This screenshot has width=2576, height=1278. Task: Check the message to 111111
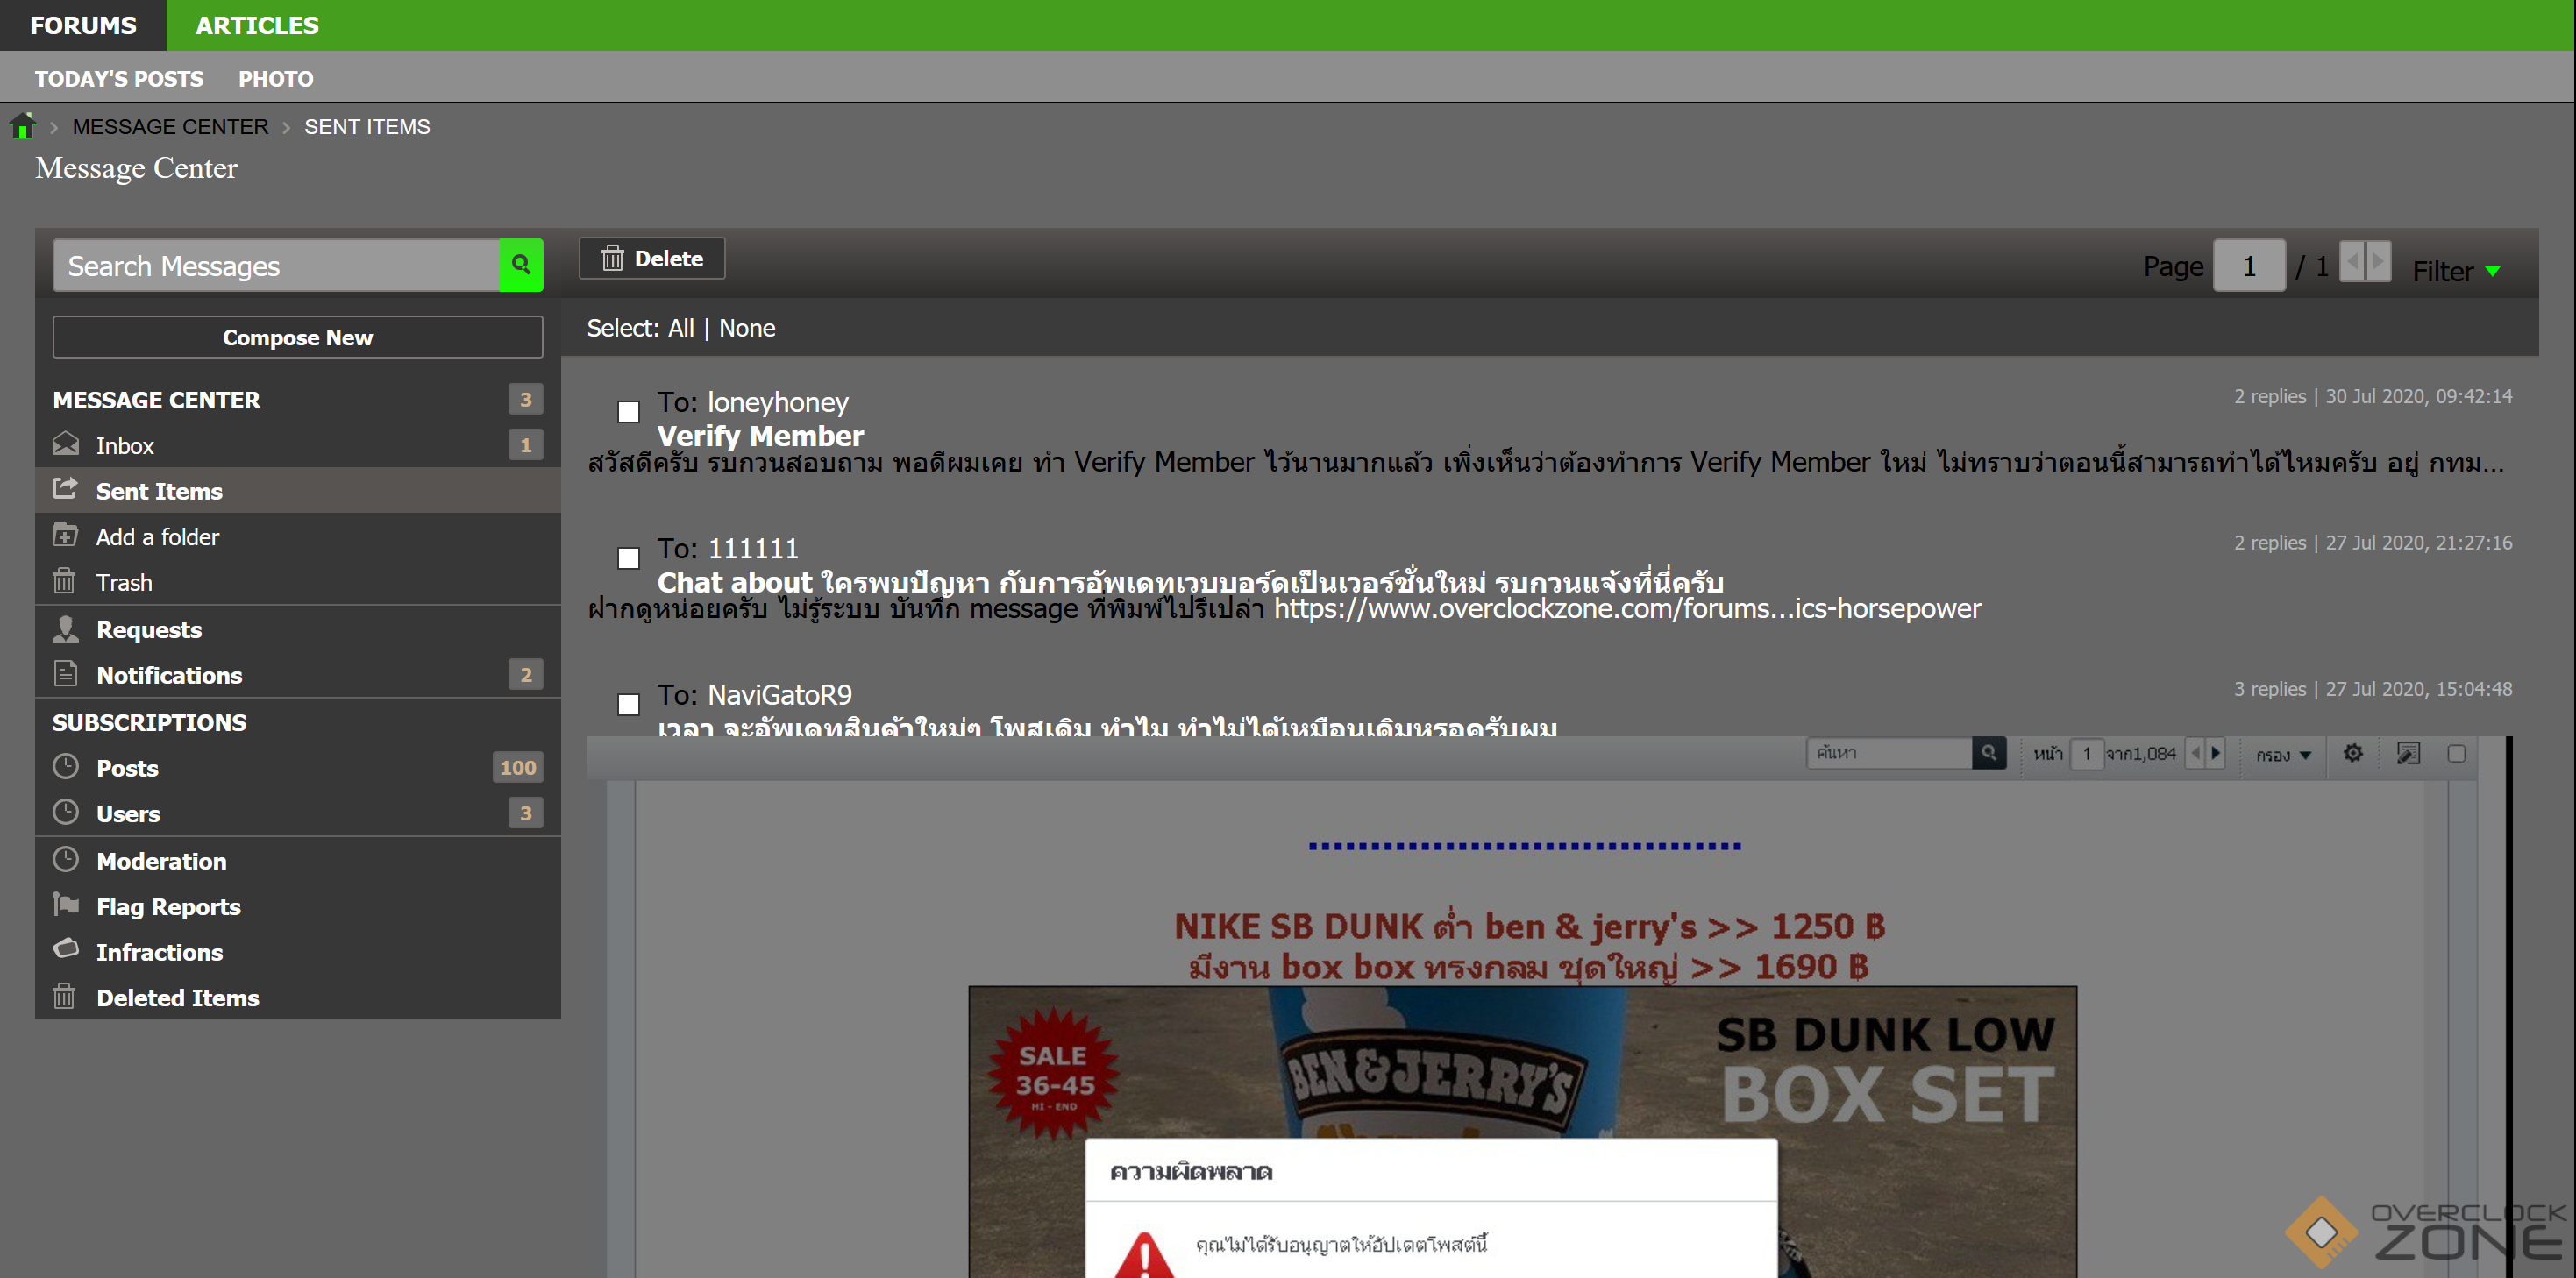point(628,558)
